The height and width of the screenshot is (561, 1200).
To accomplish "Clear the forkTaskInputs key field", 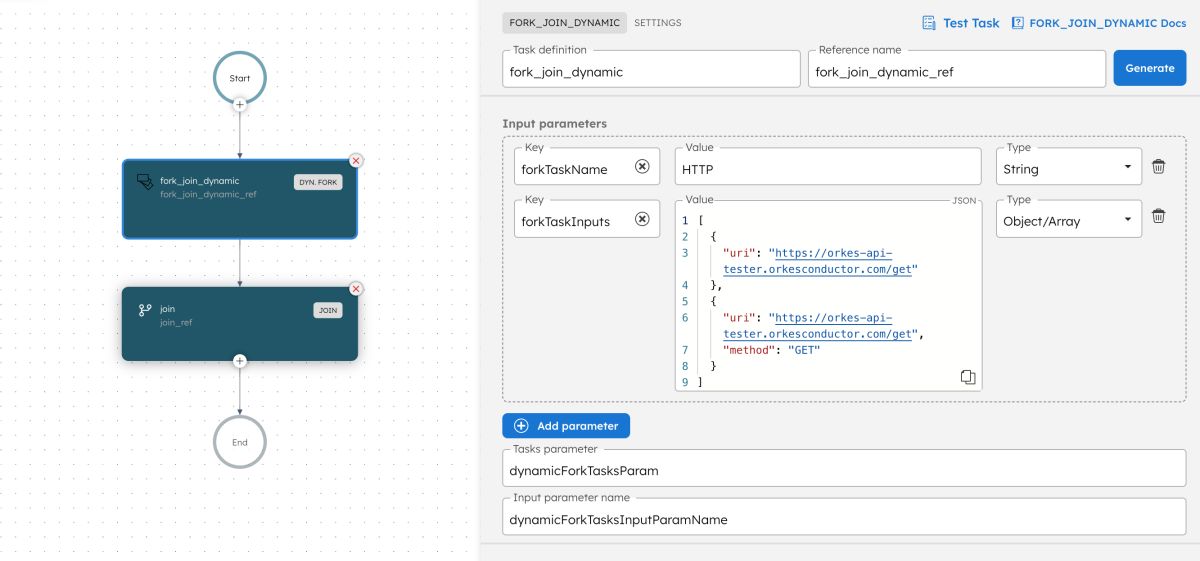I will [x=642, y=219].
